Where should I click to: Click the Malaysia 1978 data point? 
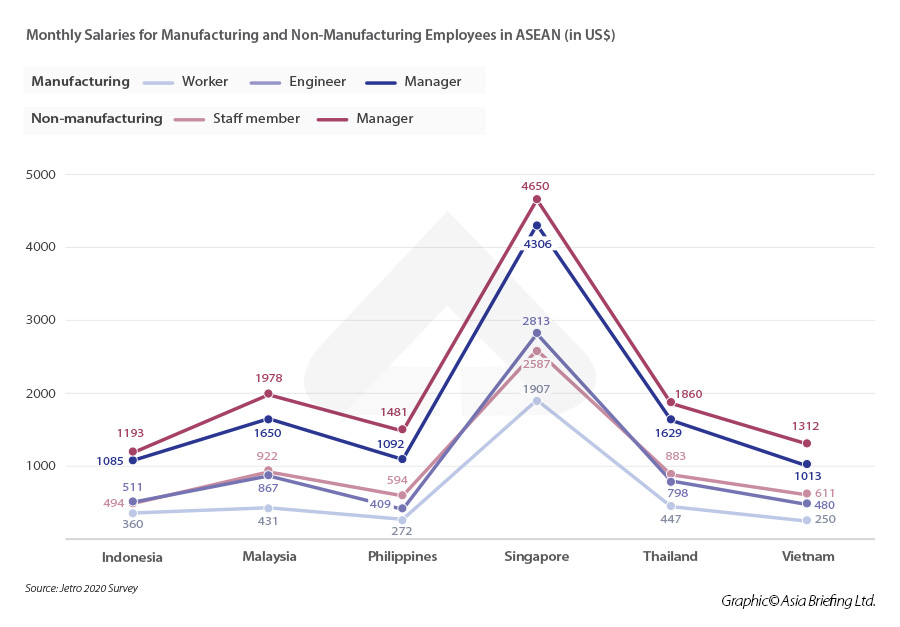click(x=268, y=394)
